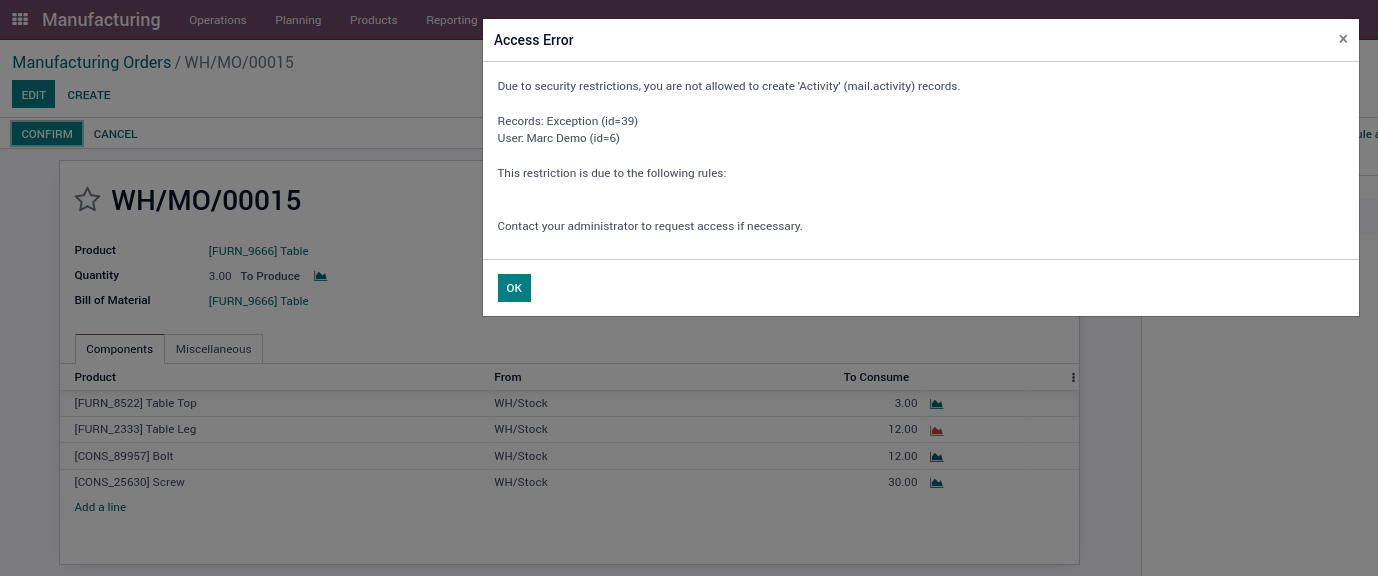Screen dimensions: 1378x576
Task: Select the [CONS_89957] Bolt row
Action: [569, 456]
